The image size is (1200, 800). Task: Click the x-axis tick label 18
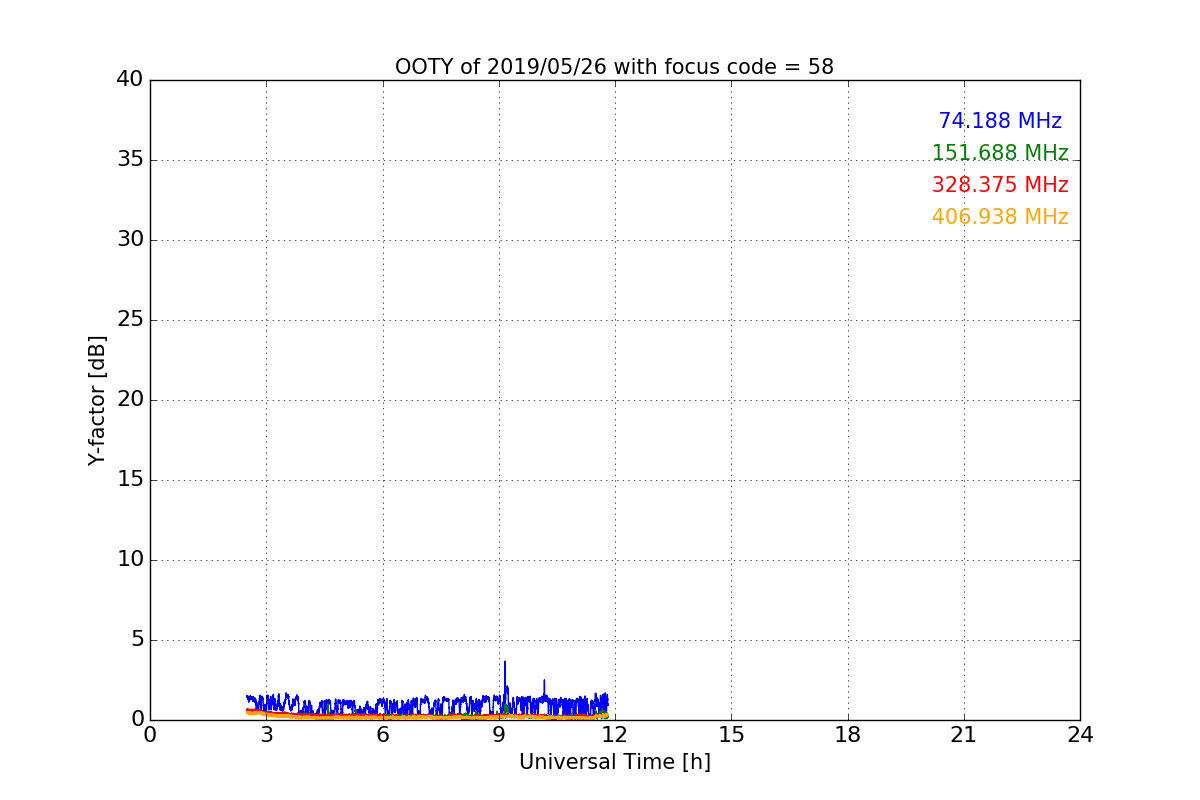tap(848, 735)
